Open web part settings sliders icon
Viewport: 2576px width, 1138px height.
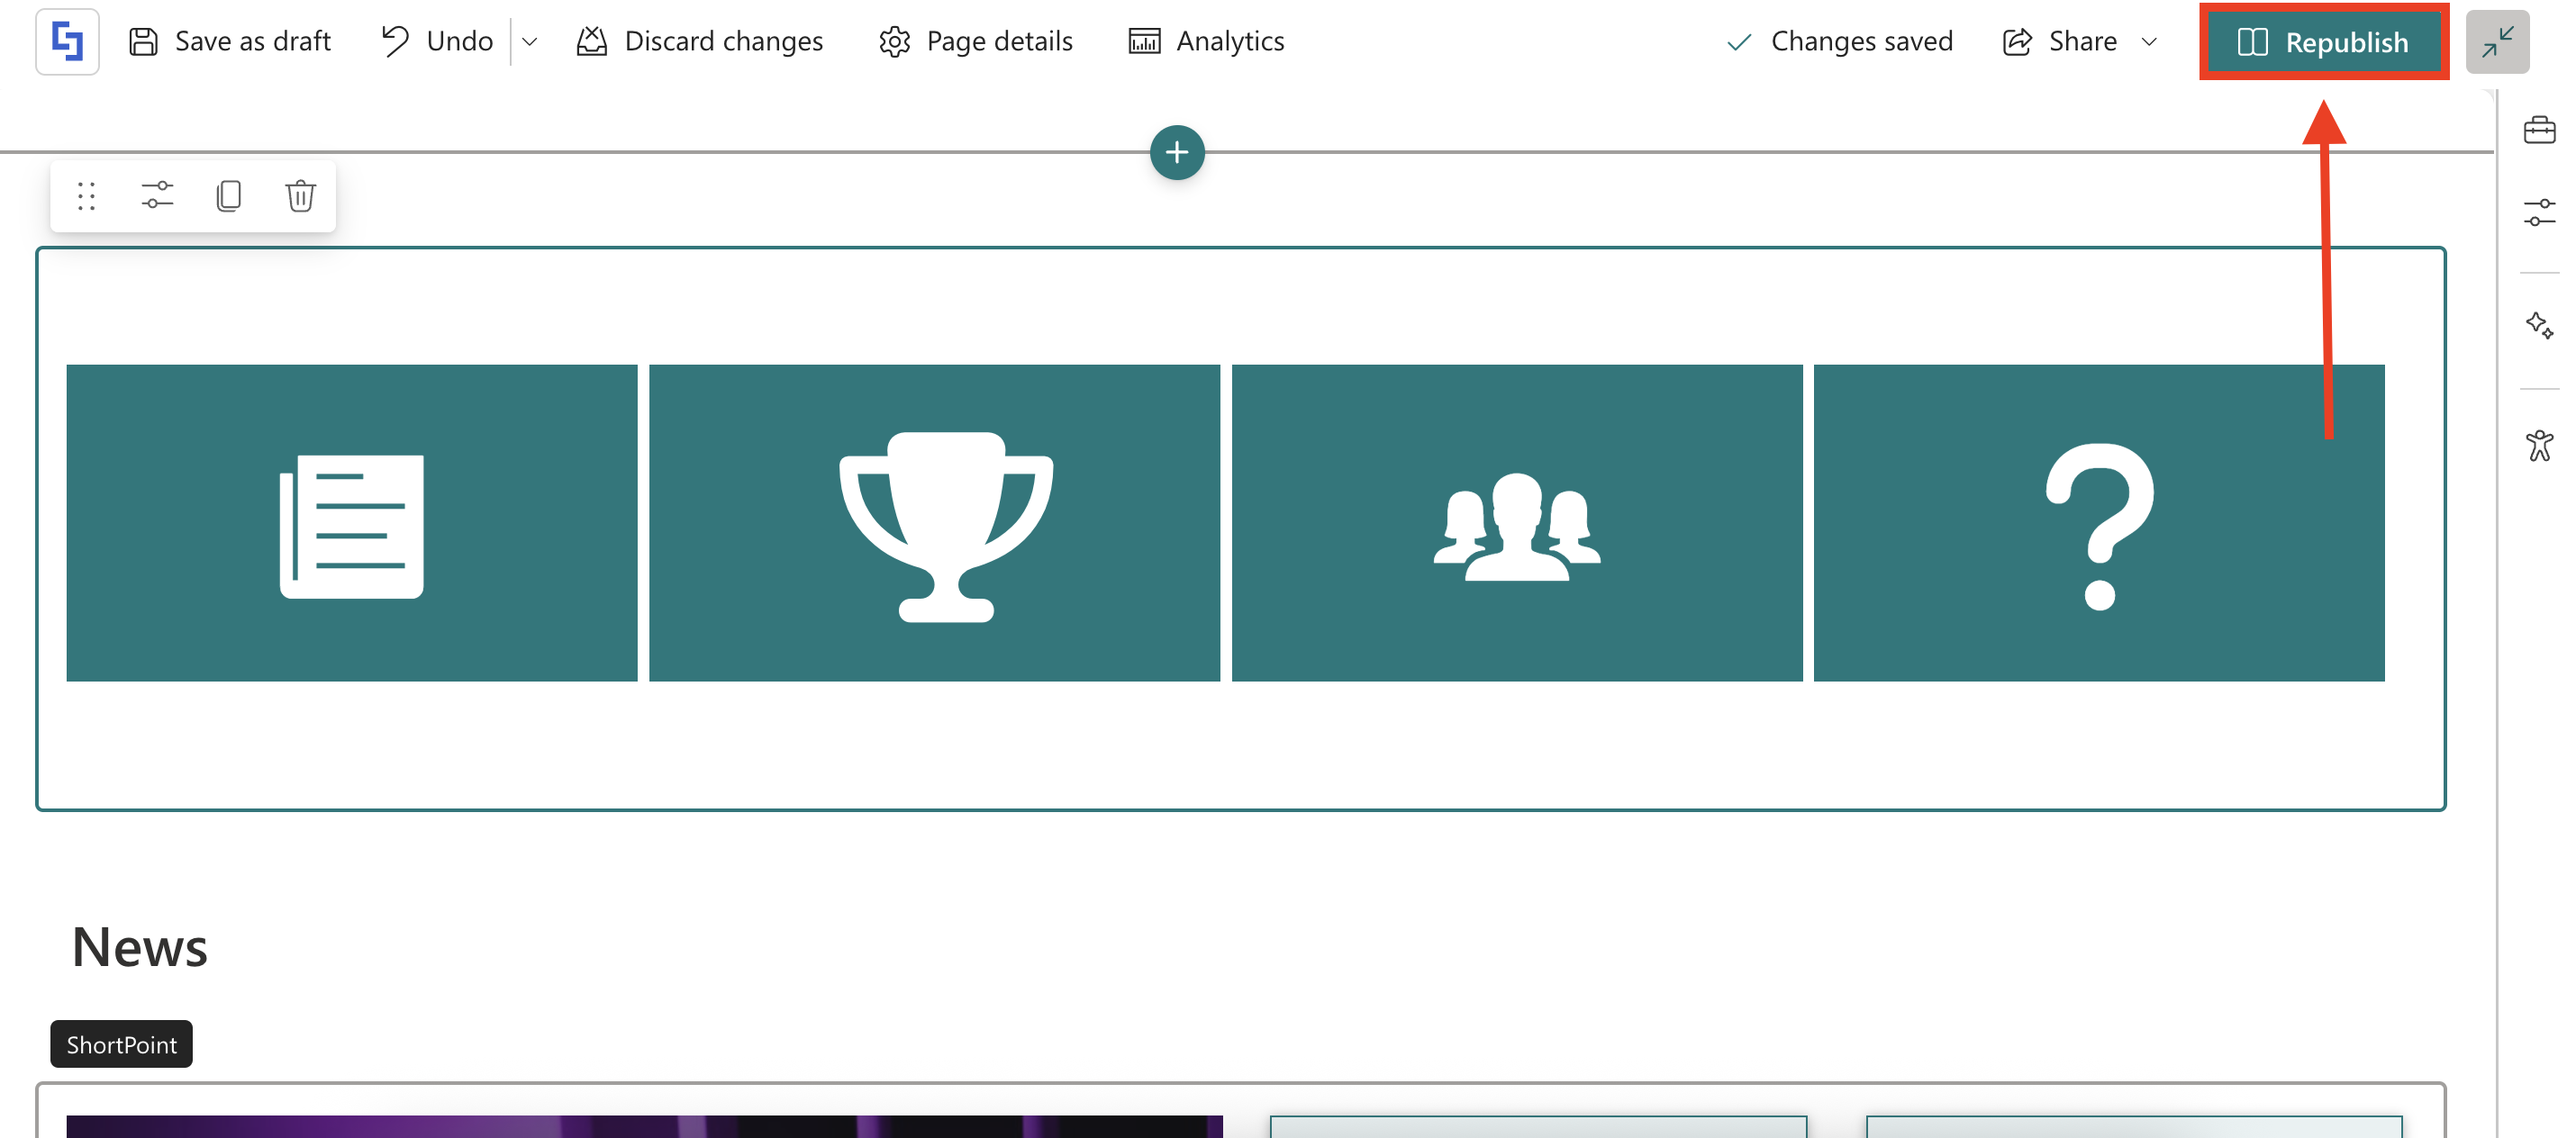(x=157, y=196)
